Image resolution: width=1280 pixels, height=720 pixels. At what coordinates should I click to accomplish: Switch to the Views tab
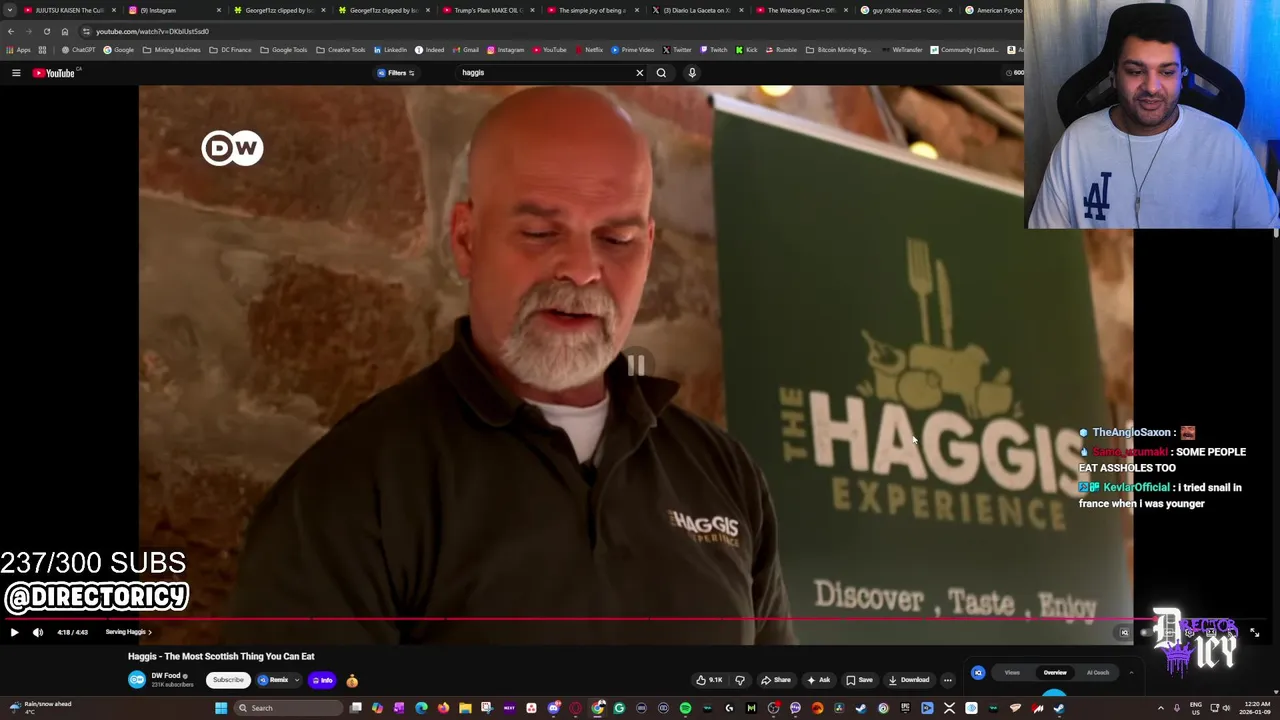(x=1012, y=673)
